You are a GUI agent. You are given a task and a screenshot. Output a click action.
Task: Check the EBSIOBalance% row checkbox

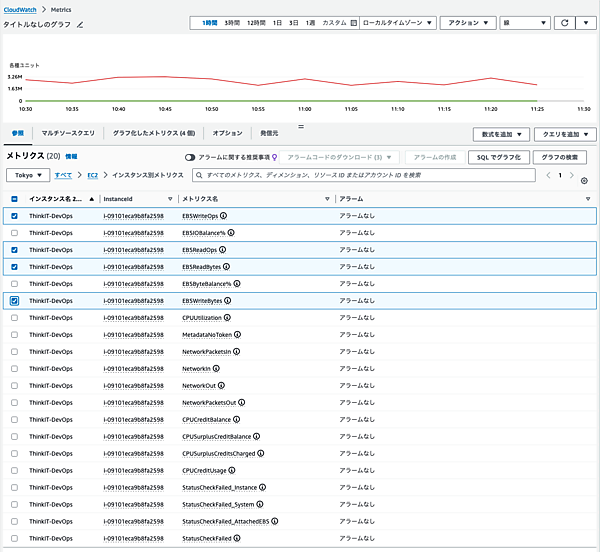[14, 232]
